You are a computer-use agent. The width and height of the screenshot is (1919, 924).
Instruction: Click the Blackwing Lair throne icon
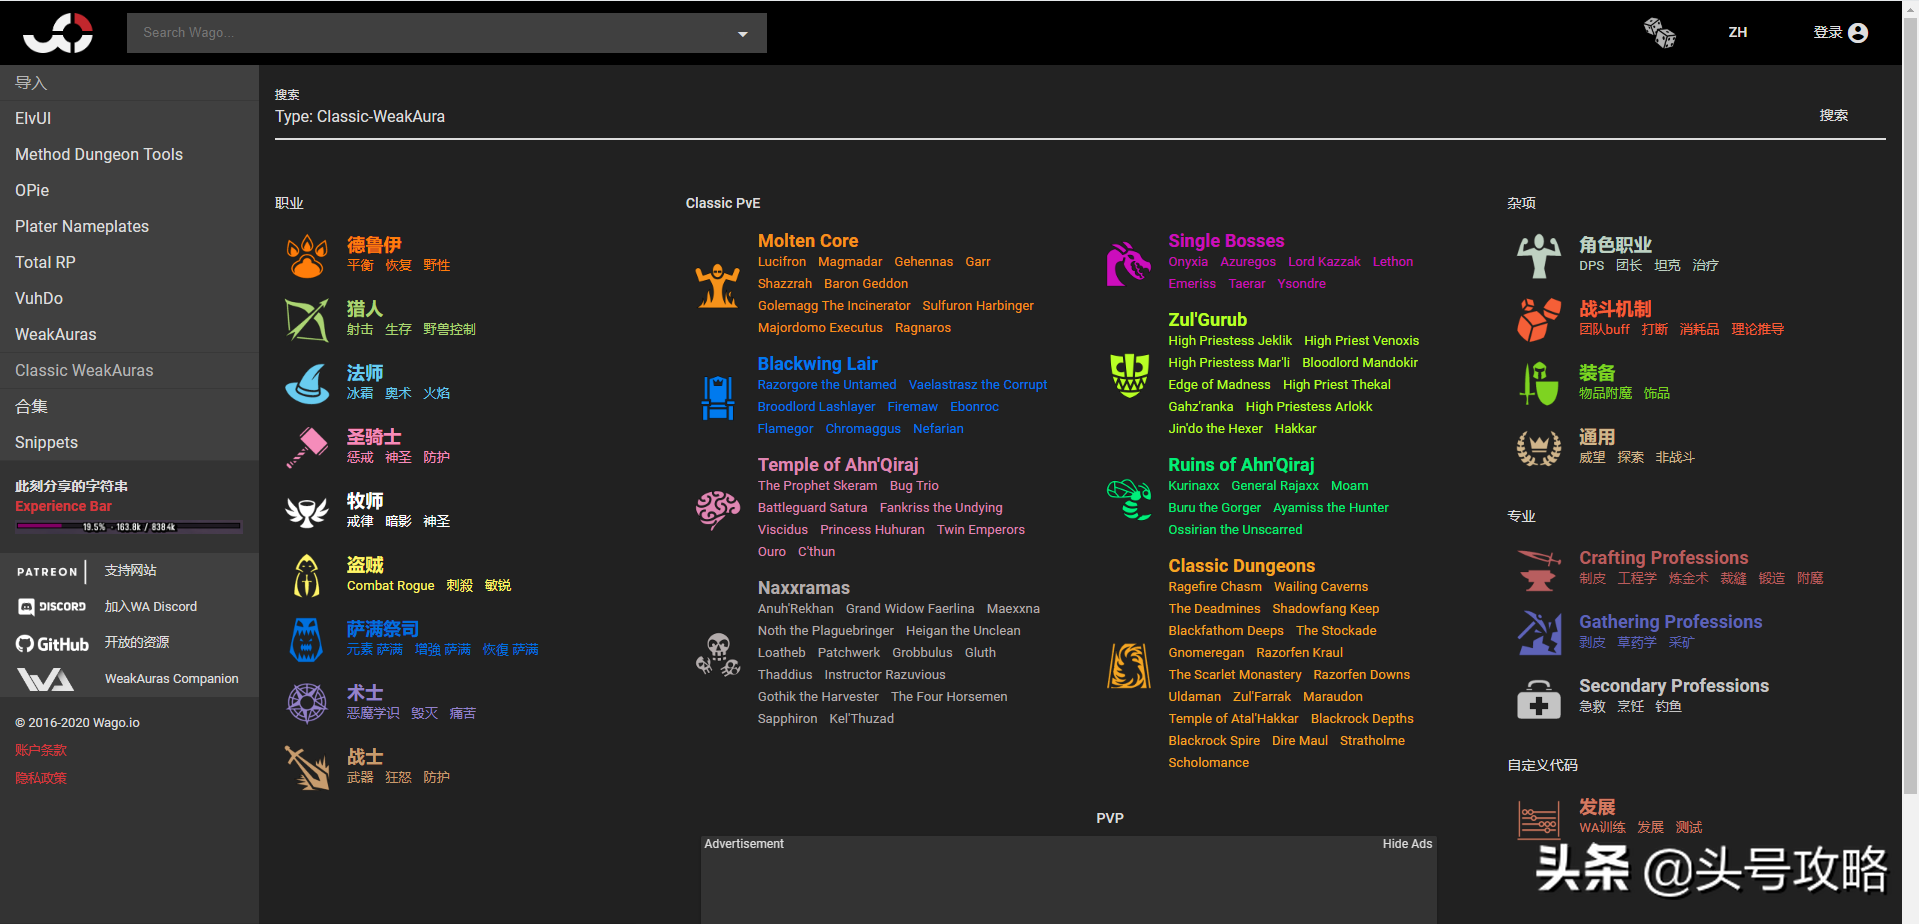coord(717,398)
